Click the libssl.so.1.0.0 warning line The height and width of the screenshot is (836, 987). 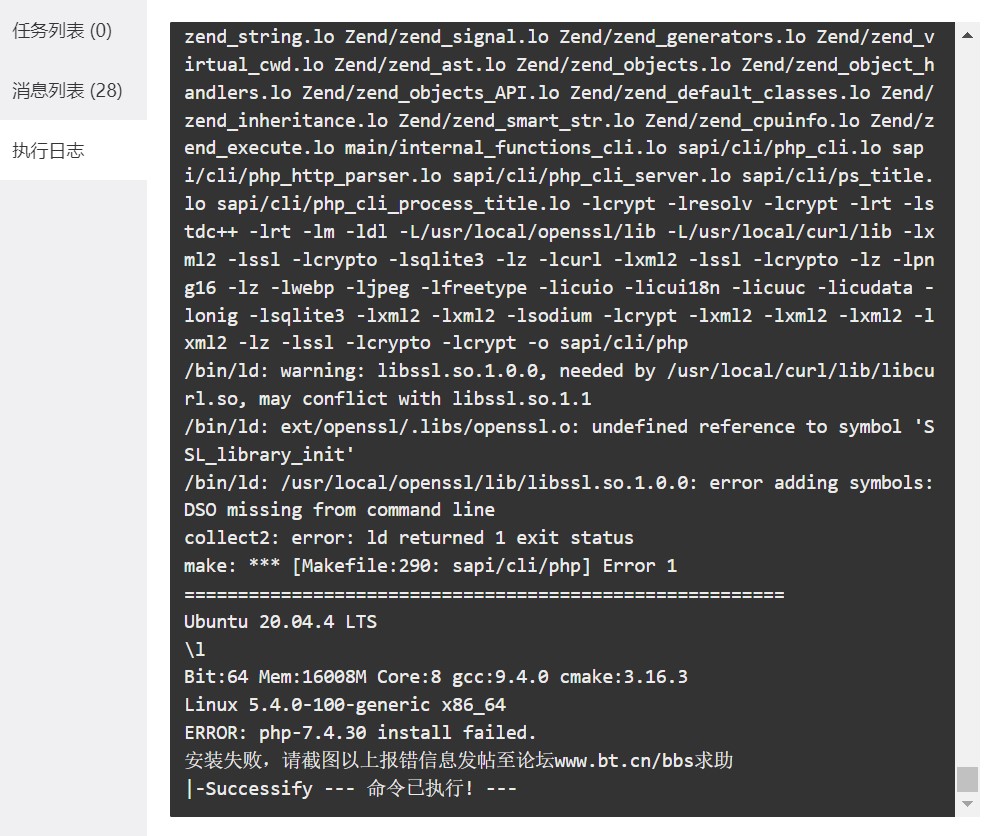click(x=559, y=385)
